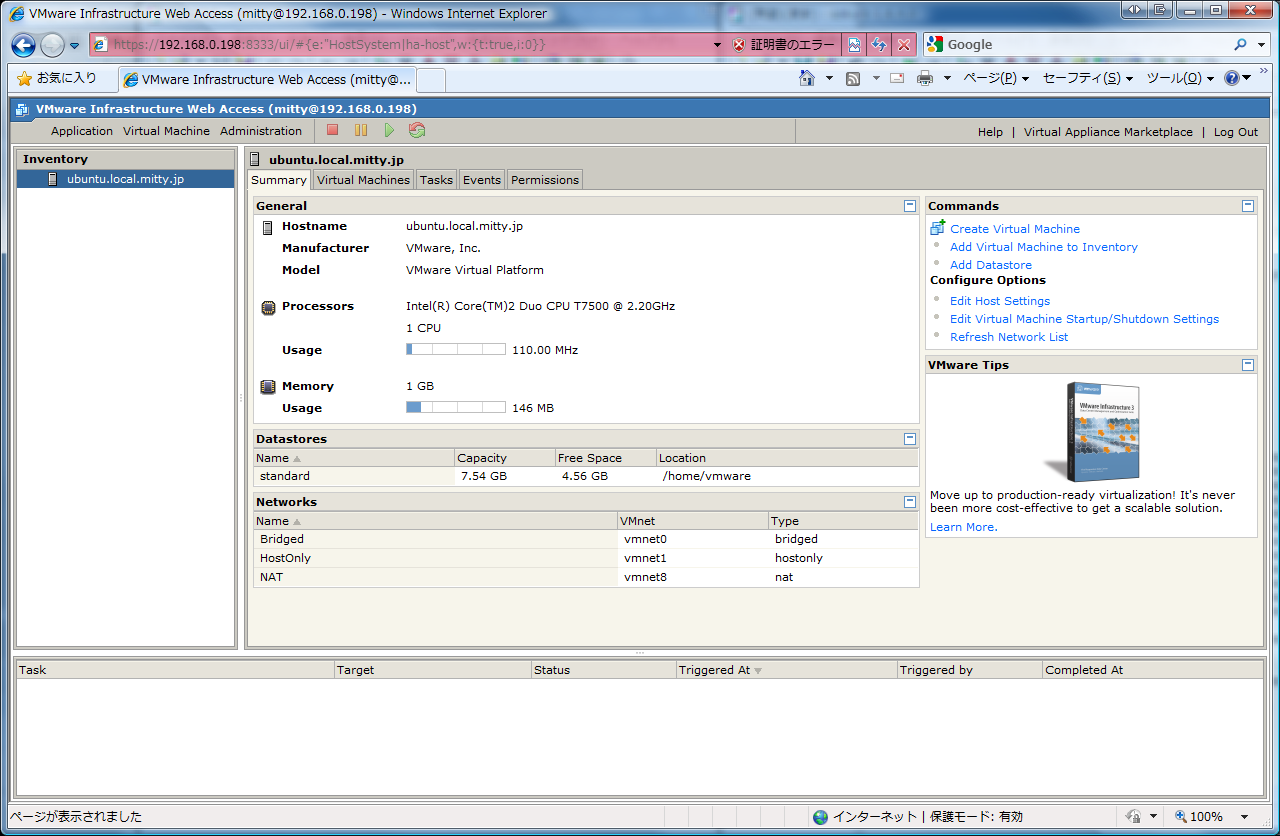Open the ツール(O) menu
Screen dimensions: 1280x836
click(1180, 78)
